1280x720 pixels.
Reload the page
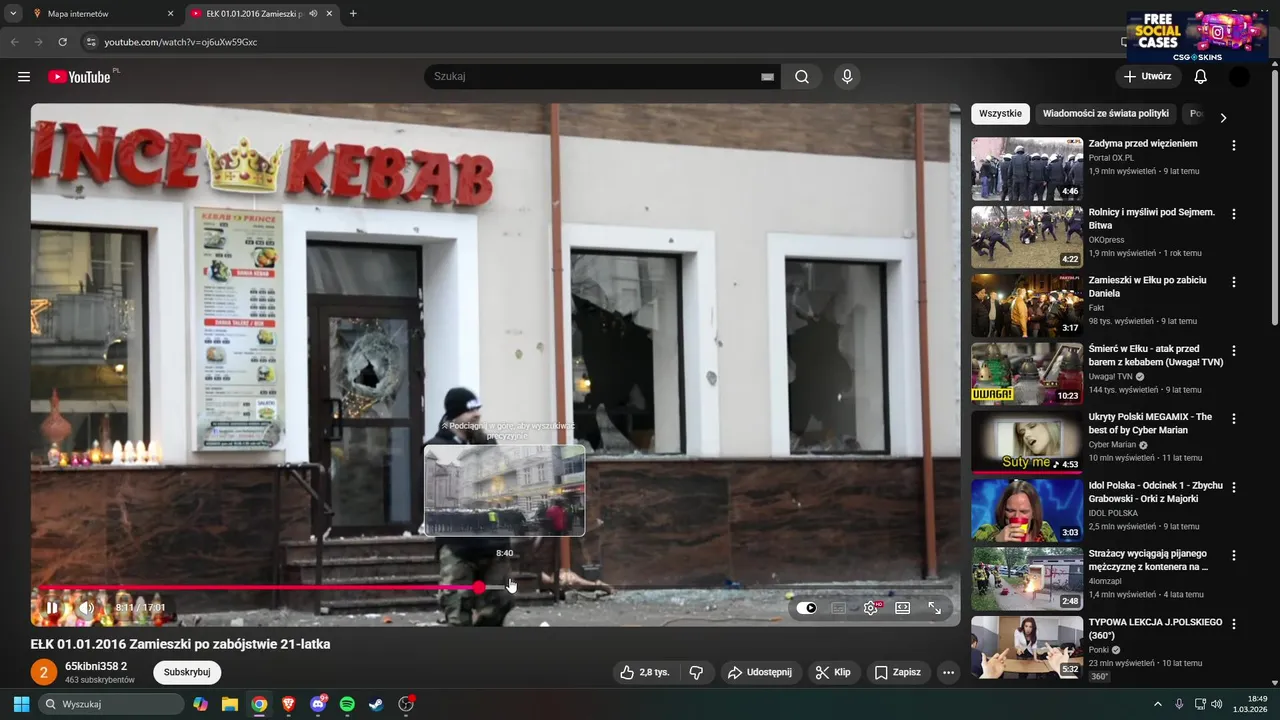click(62, 42)
